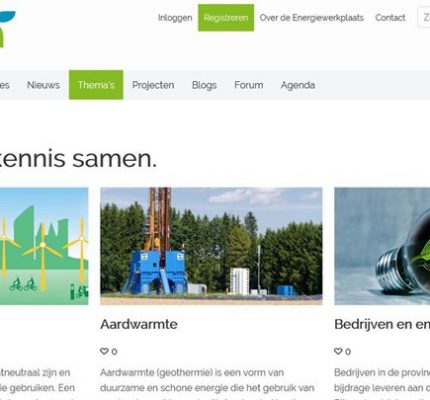Focus the search field at top right
This screenshot has height=400, width=430.
[x=424, y=18]
